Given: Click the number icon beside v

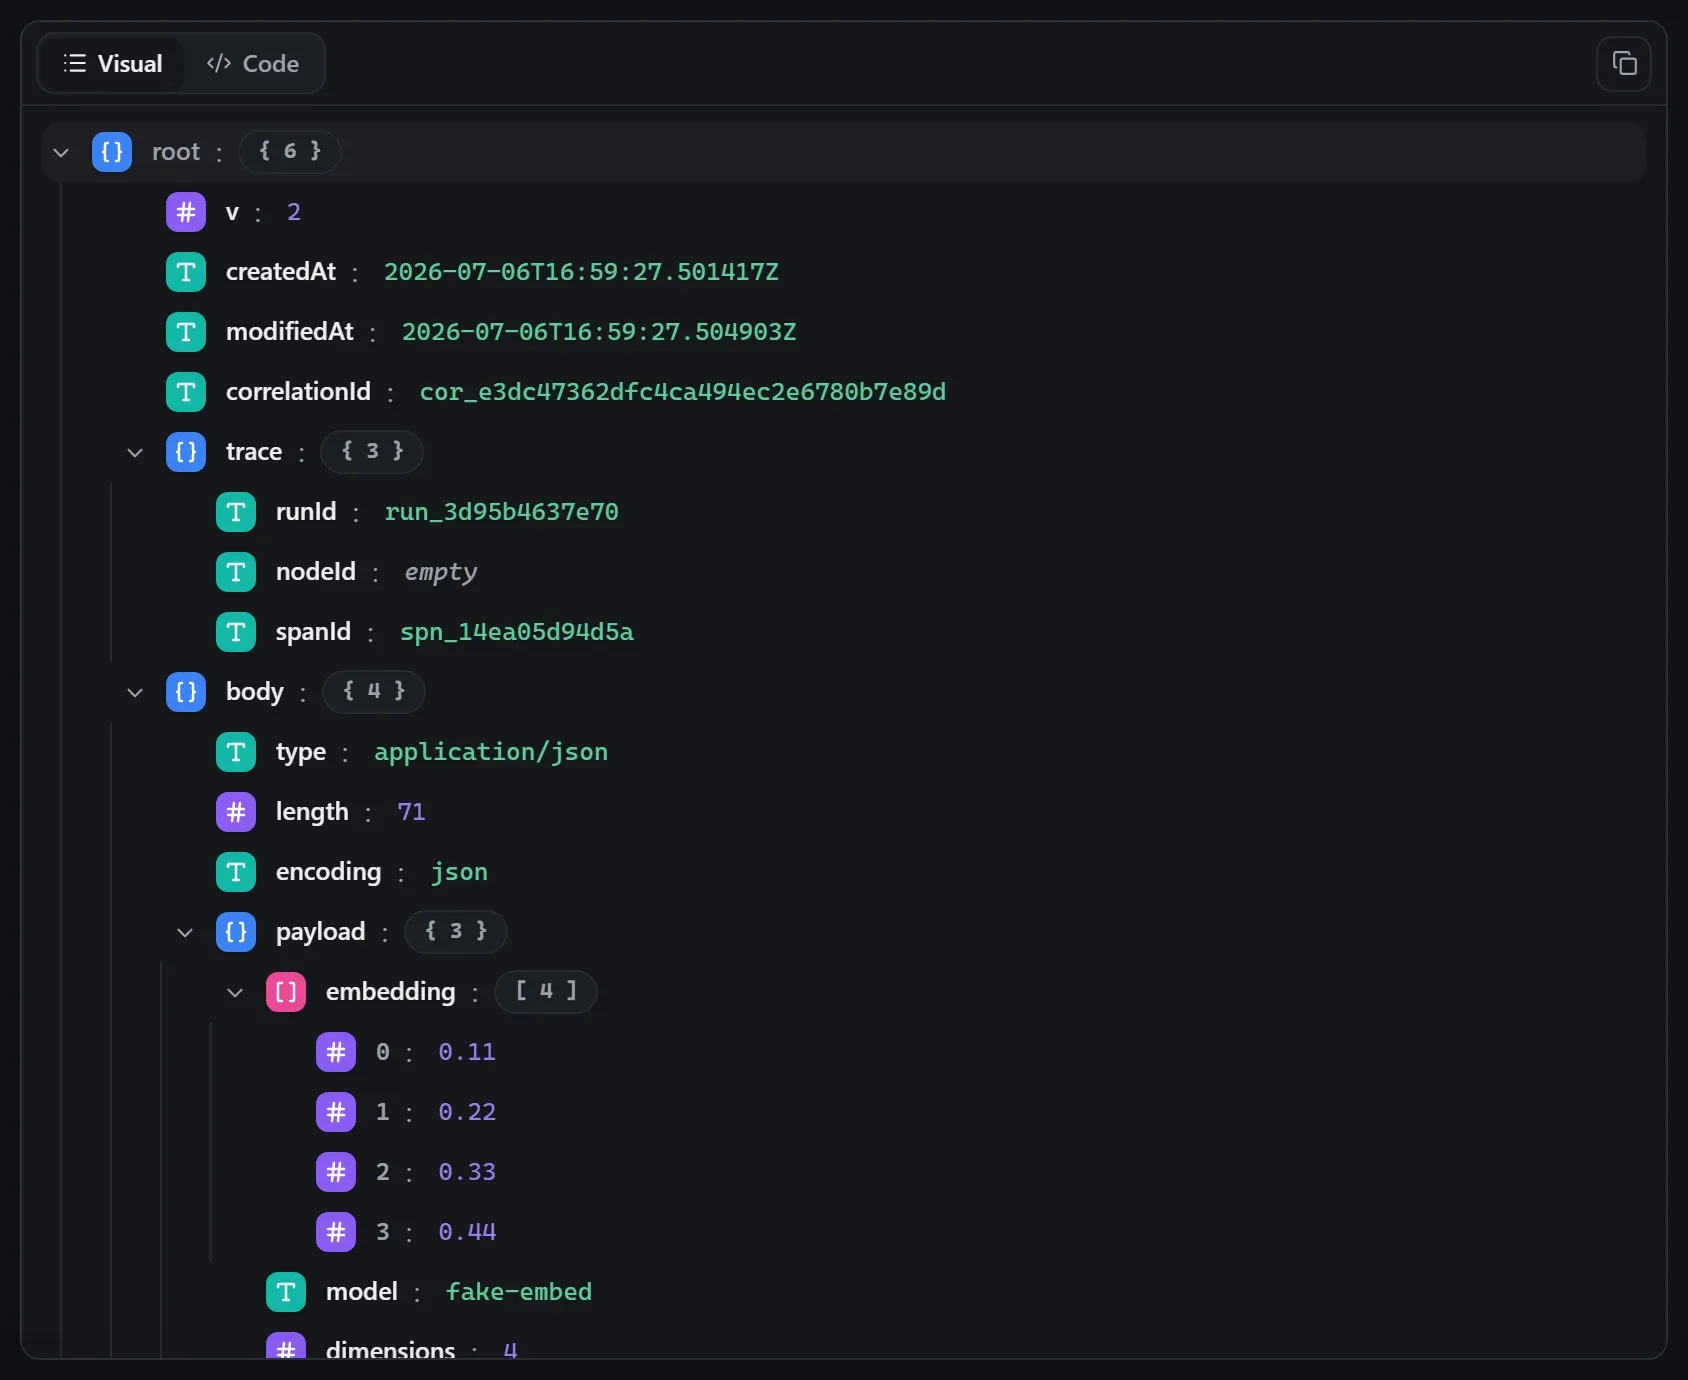Looking at the screenshot, I should (x=186, y=212).
